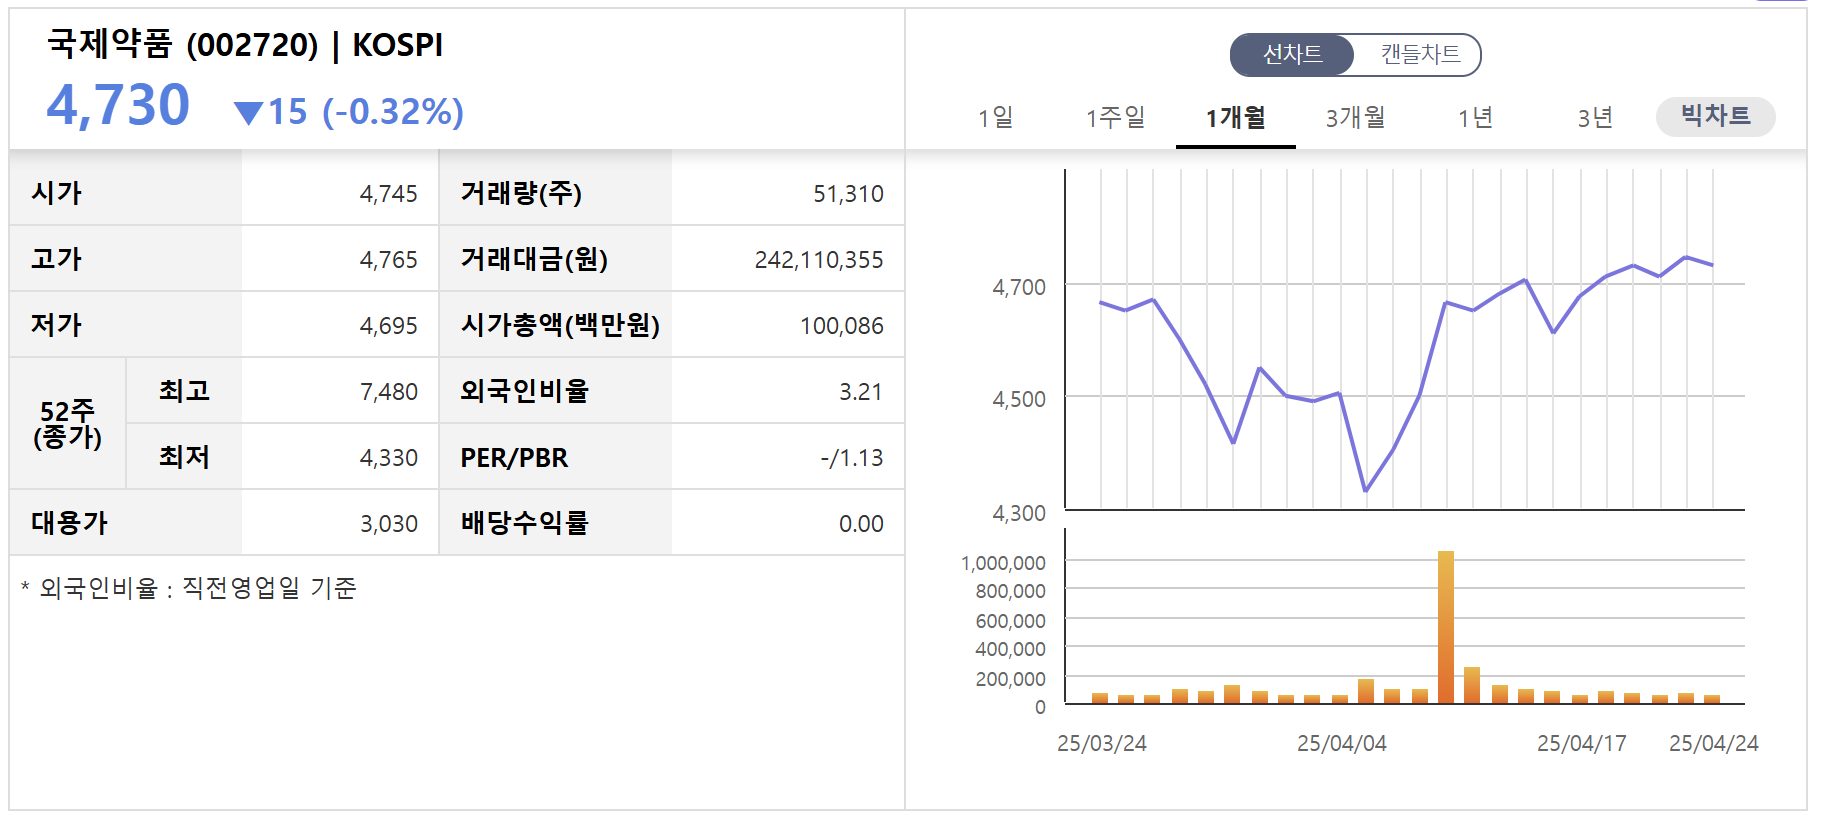Viewport: 1821px width, 825px height.
Task: Select the 1일 period tab
Action: pyautogui.click(x=996, y=118)
